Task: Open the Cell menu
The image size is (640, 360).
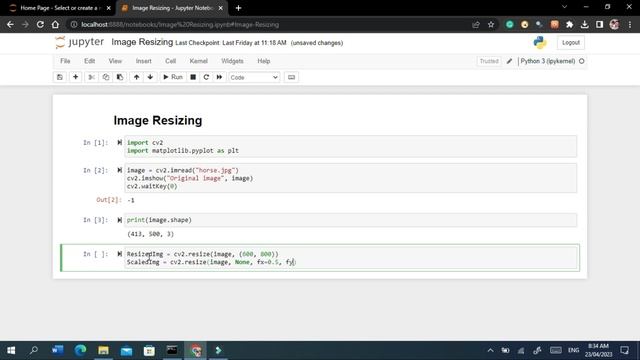Action: 171,61
